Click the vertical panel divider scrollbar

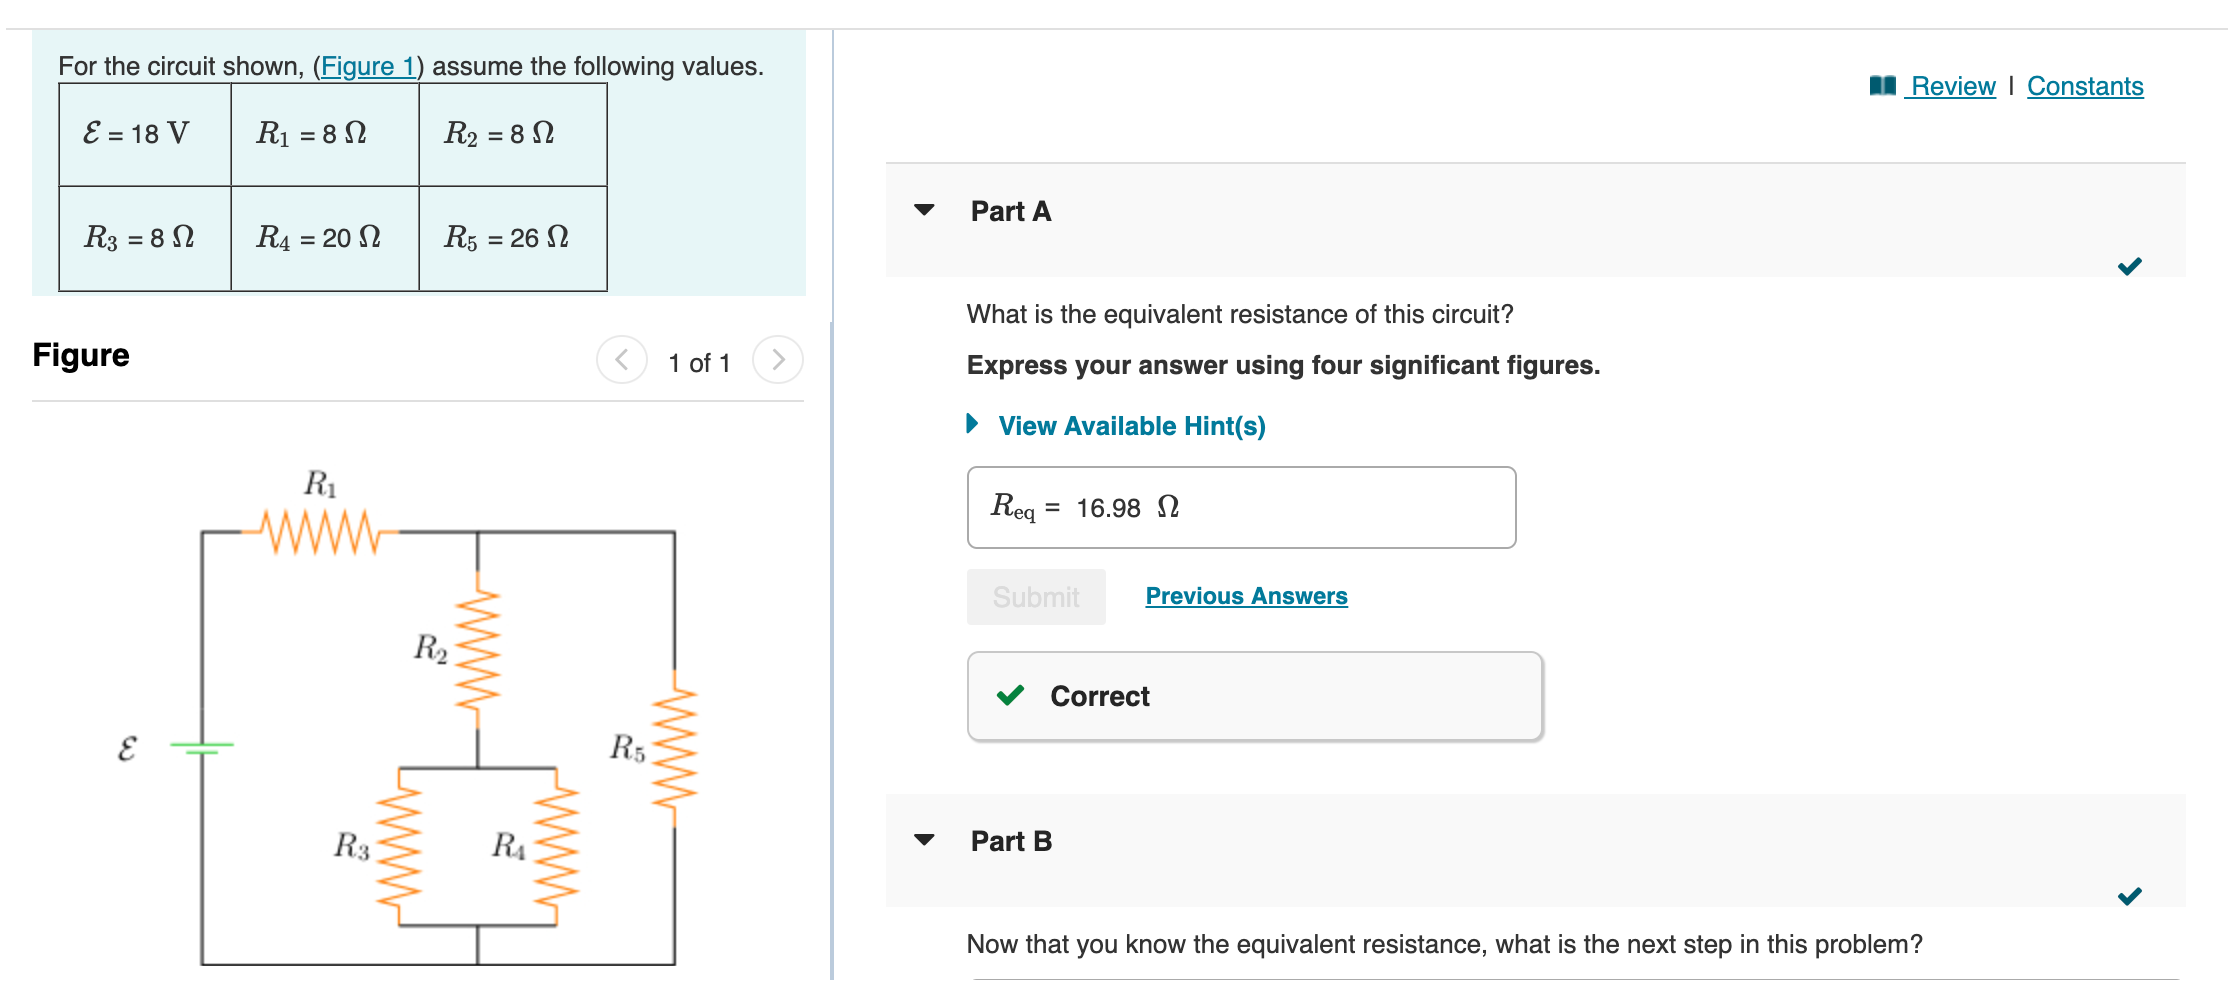(x=832, y=650)
